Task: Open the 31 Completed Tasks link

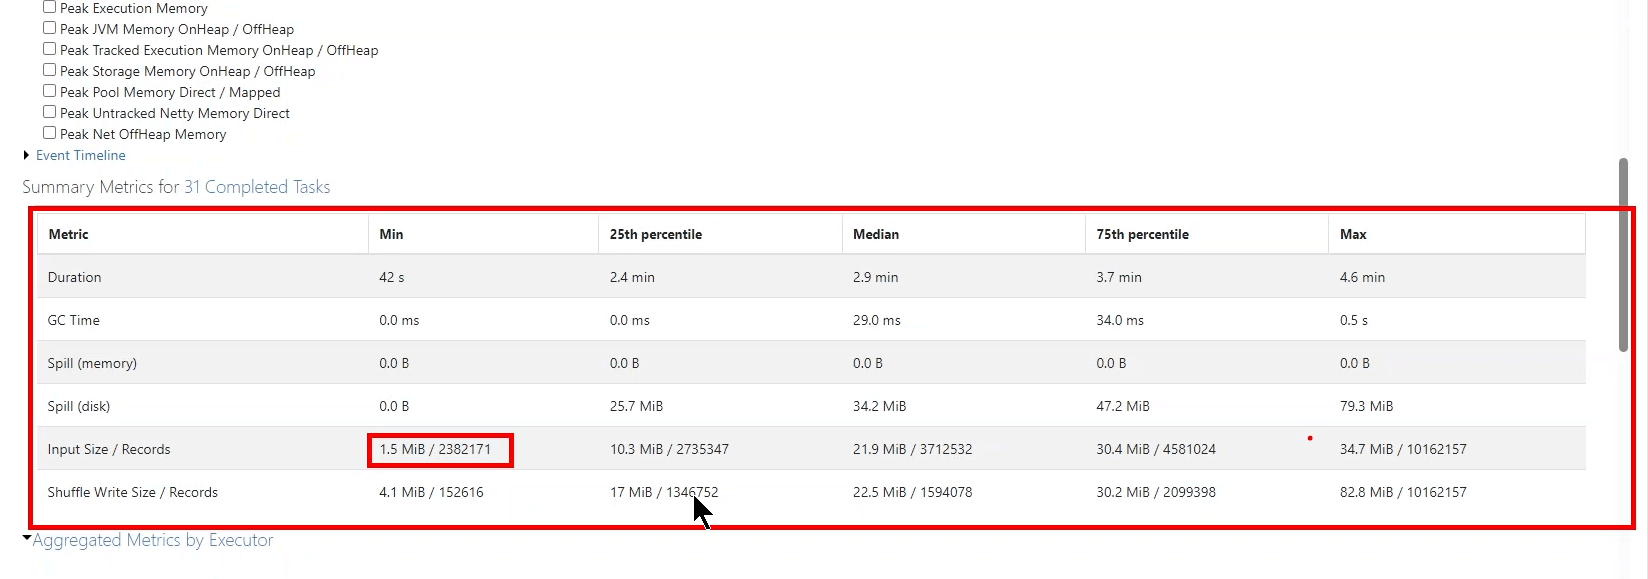Action: (x=257, y=187)
